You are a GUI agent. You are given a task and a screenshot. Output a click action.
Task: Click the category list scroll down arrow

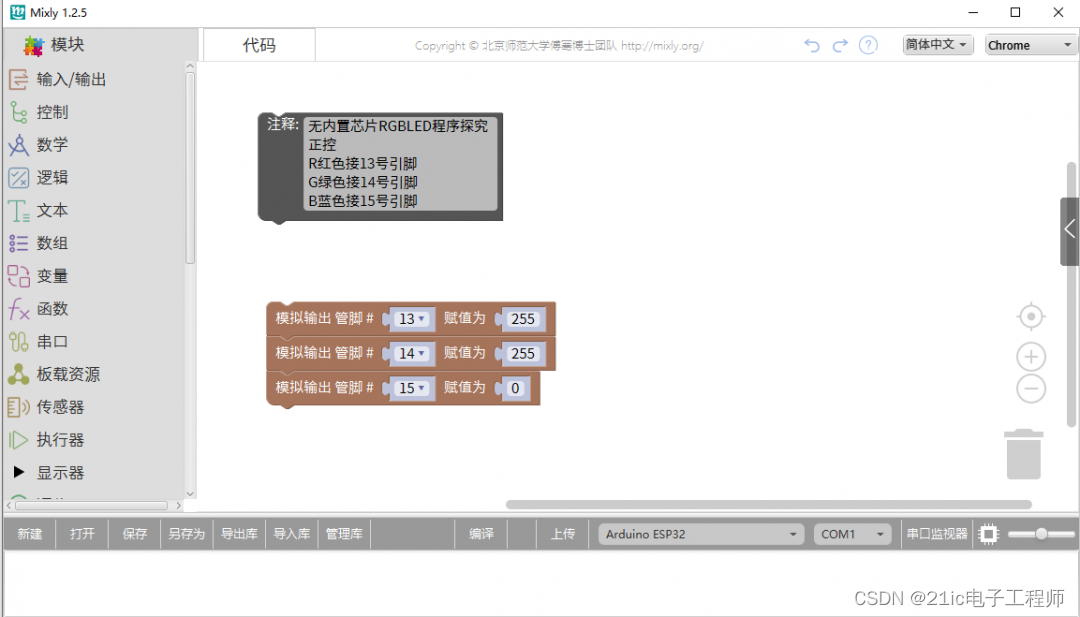tap(190, 494)
